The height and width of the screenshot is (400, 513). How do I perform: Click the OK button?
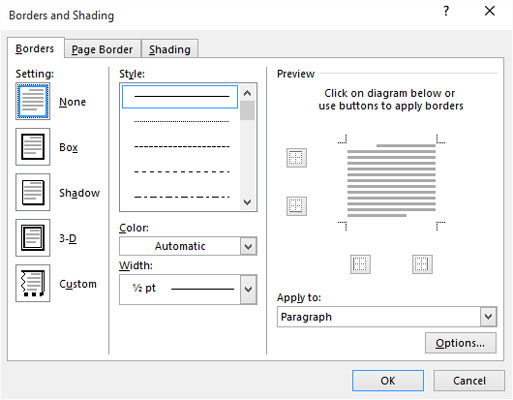[388, 380]
